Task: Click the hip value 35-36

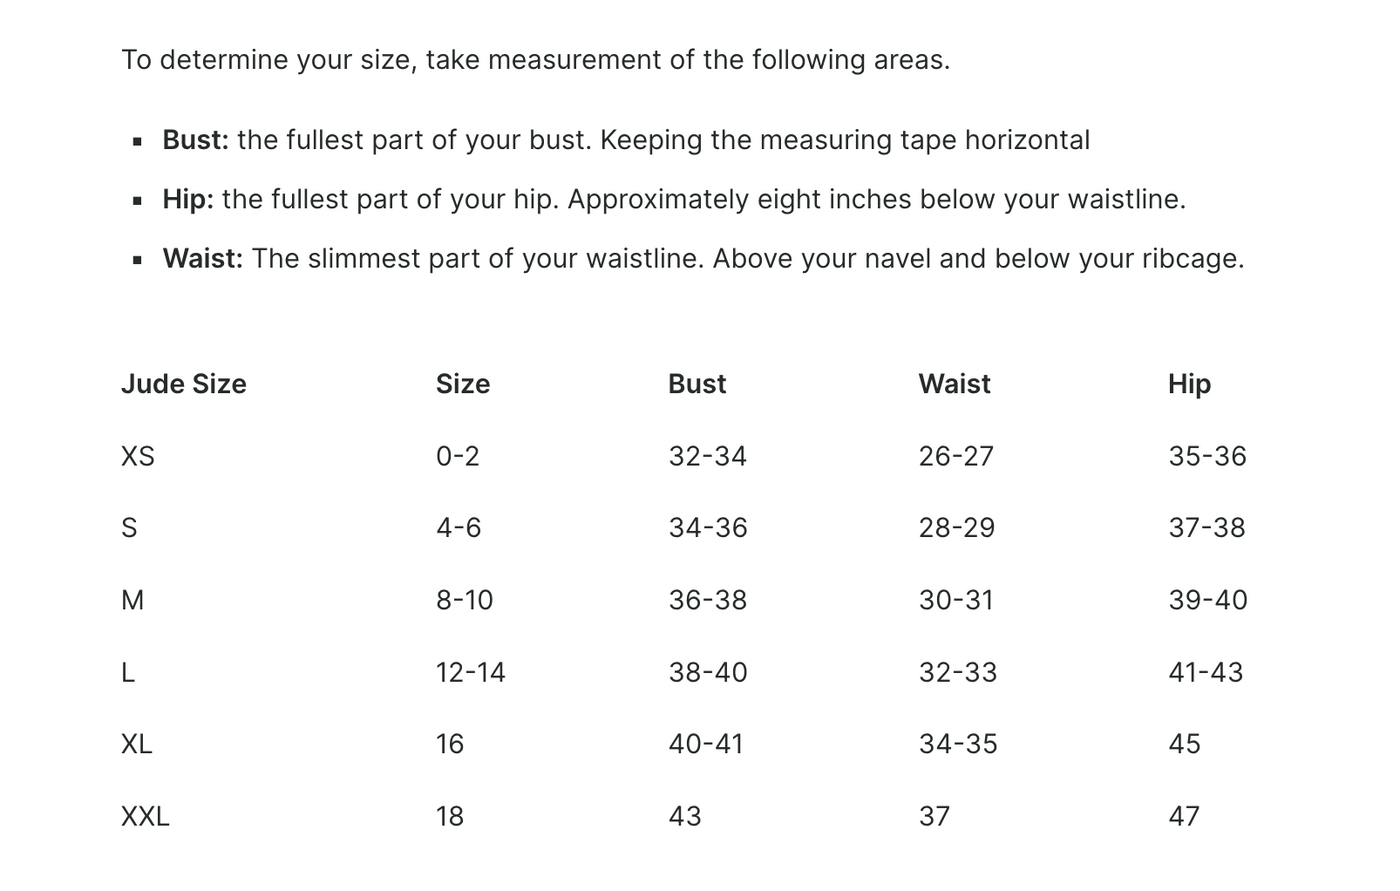Action: click(1208, 456)
